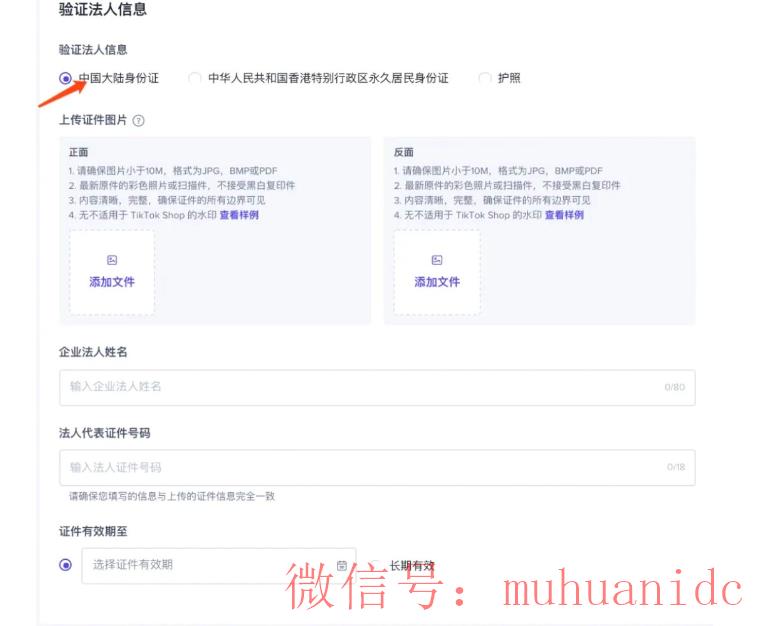Click the 请确保您填写的信息 hint text
The image size is (758, 626).
coord(172,496)
